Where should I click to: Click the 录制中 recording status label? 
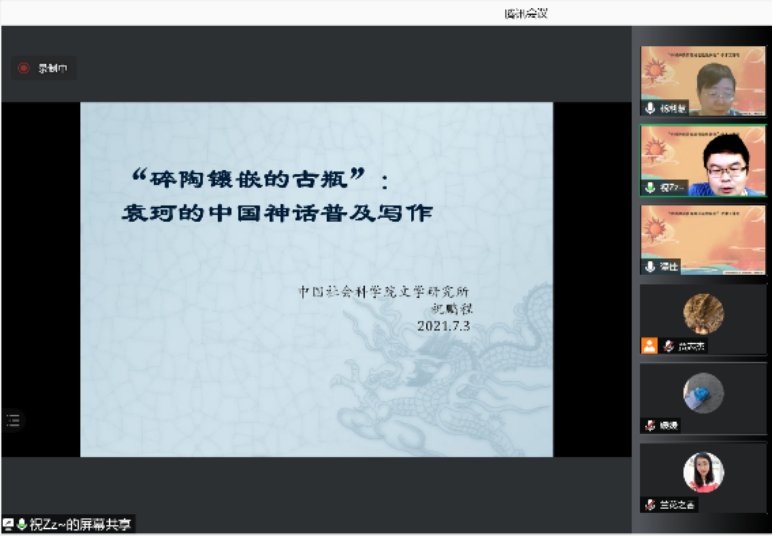pyautogui.click(x=53, y=68)
